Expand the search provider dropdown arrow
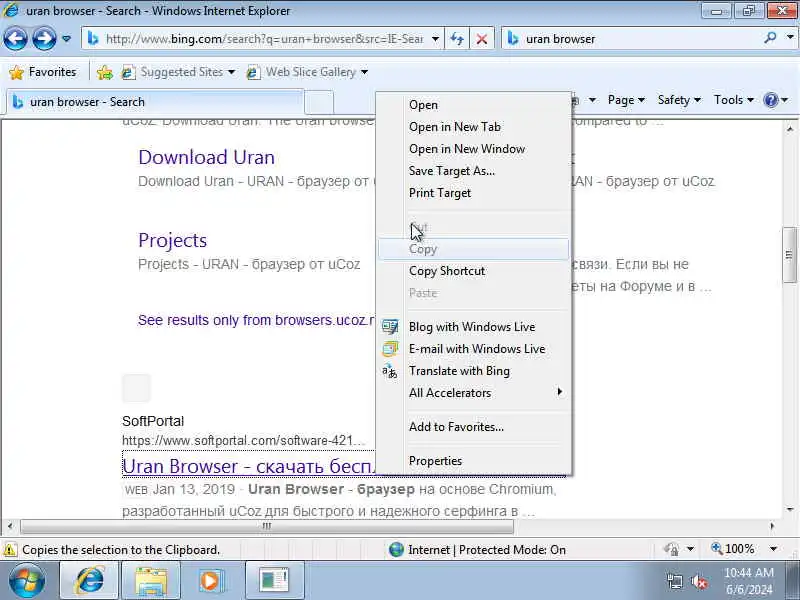The width and height of the screenshot is (800, 600). tap(790, 38)
